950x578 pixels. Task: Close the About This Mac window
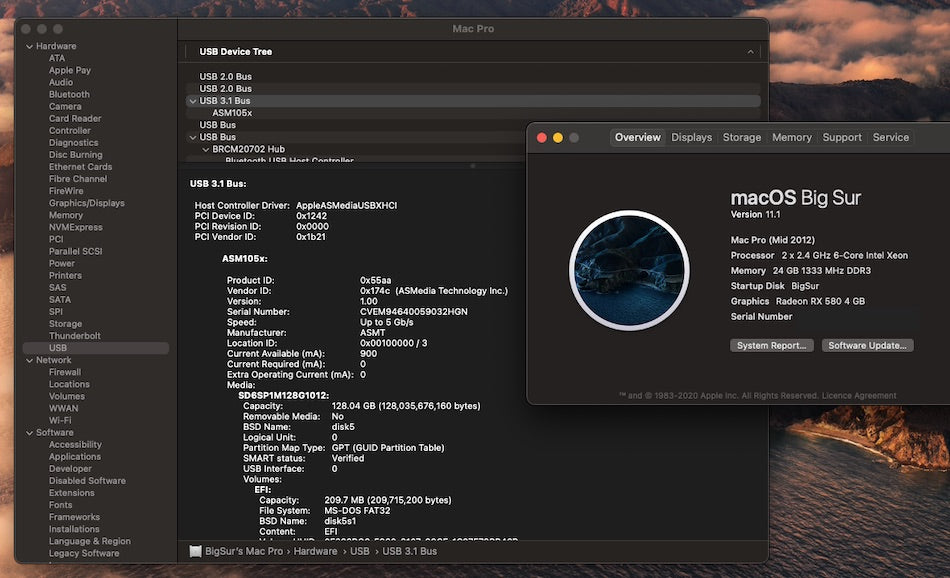click(x=542, y=138)
